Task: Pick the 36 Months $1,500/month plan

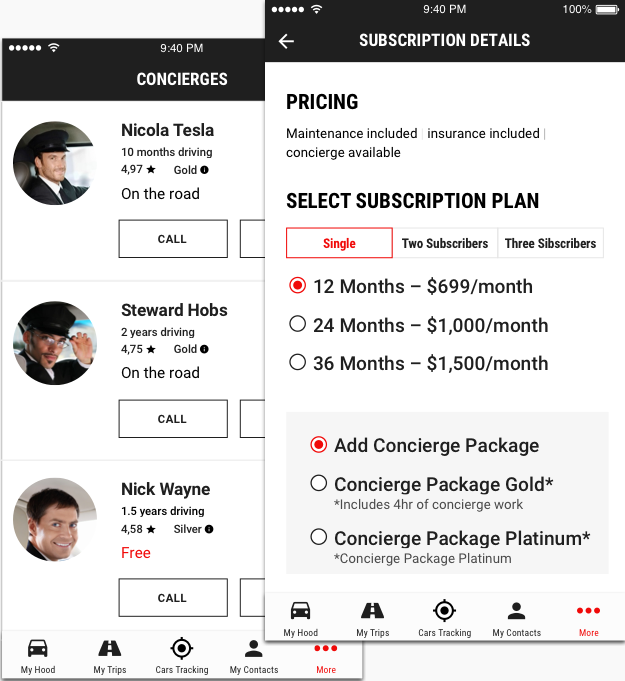Action: tap(297, 362)
